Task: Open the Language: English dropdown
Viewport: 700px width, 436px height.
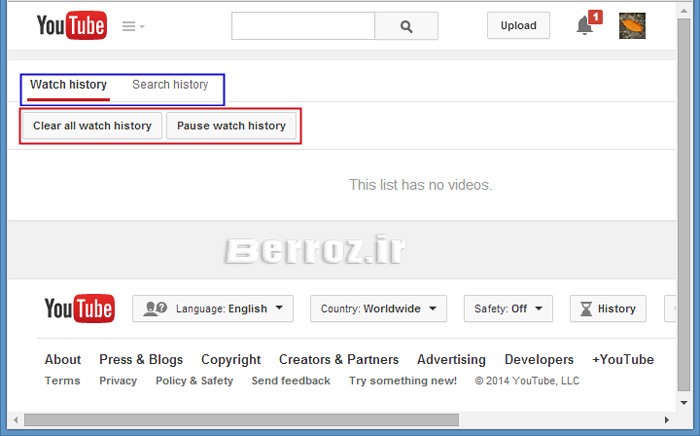Action: [213, 308]
